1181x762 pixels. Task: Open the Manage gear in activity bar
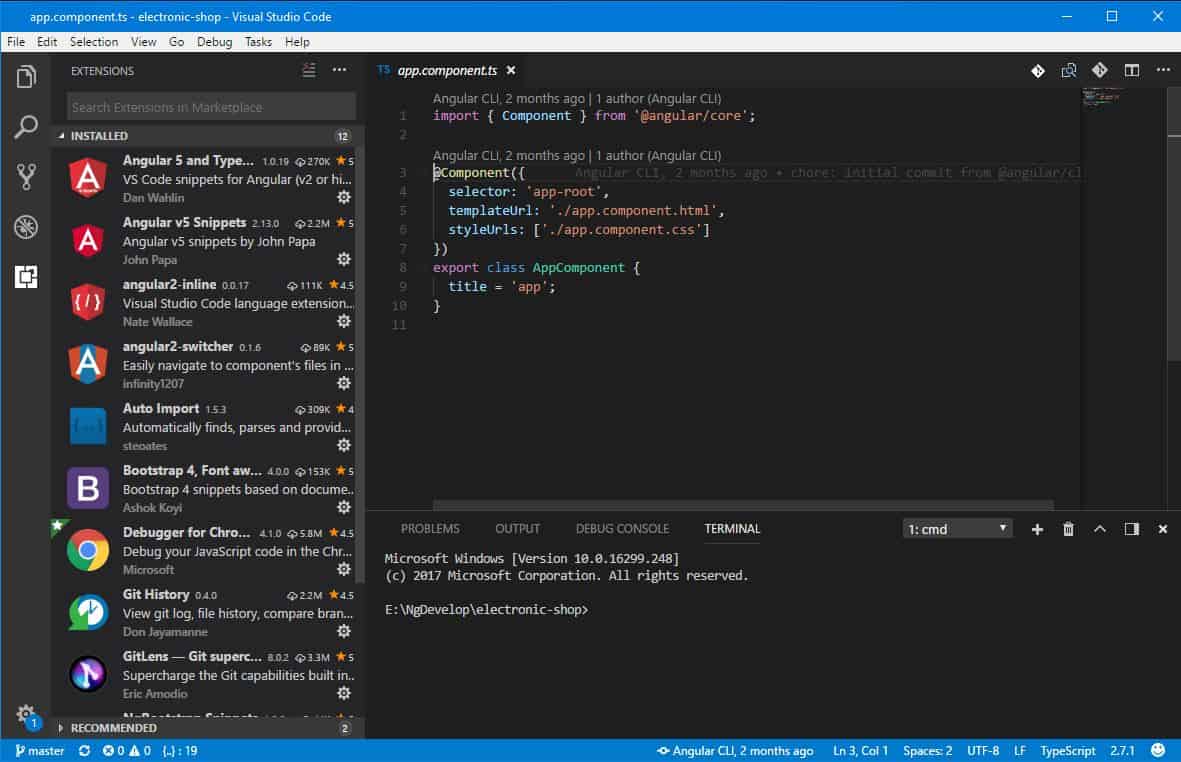[x=26, y=713]
